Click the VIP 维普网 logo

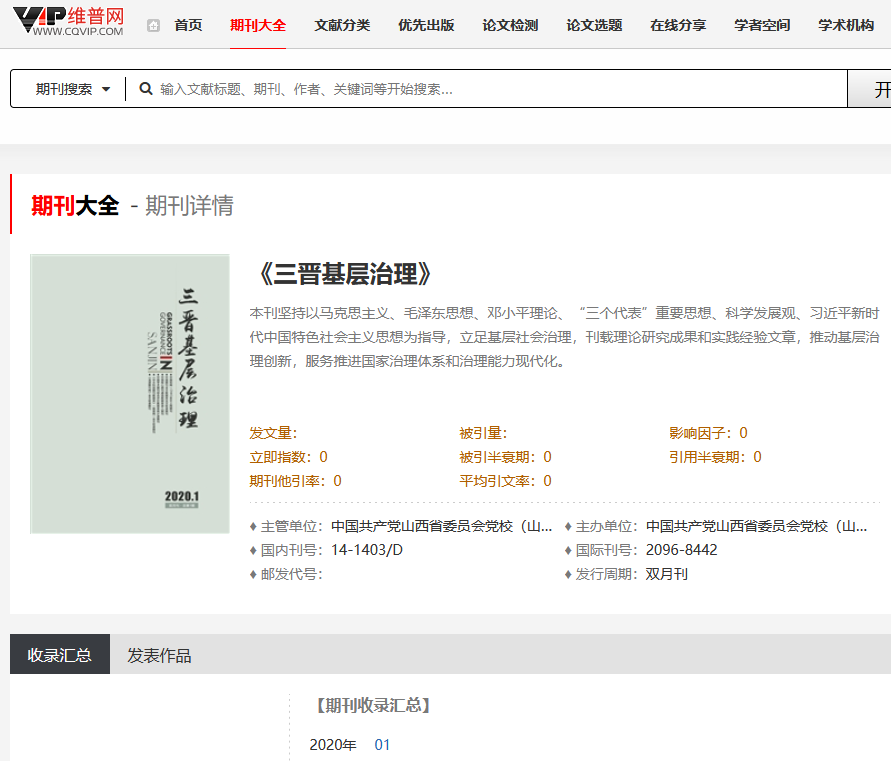point(68,22)
